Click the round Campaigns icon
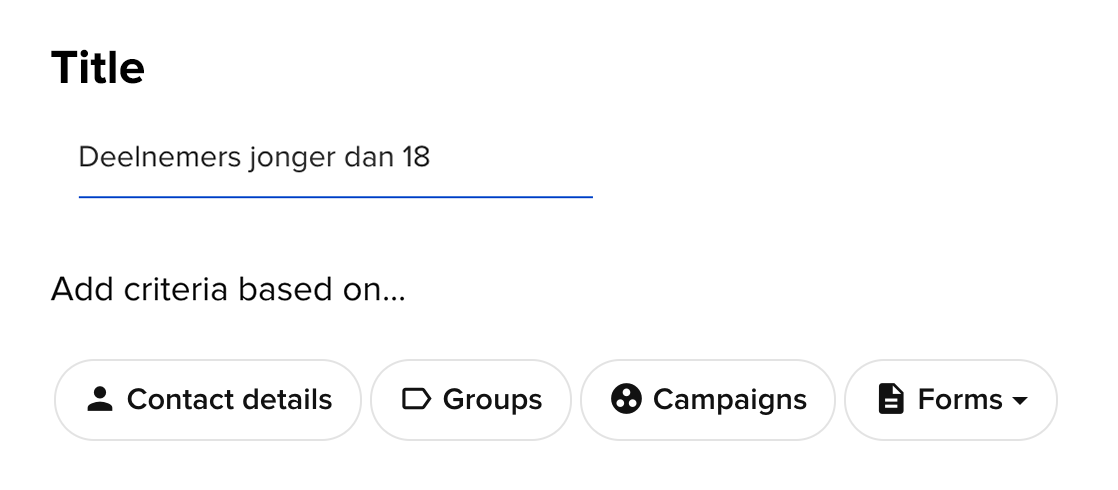Screen dimensions: 1118x490 coord(626,400)
